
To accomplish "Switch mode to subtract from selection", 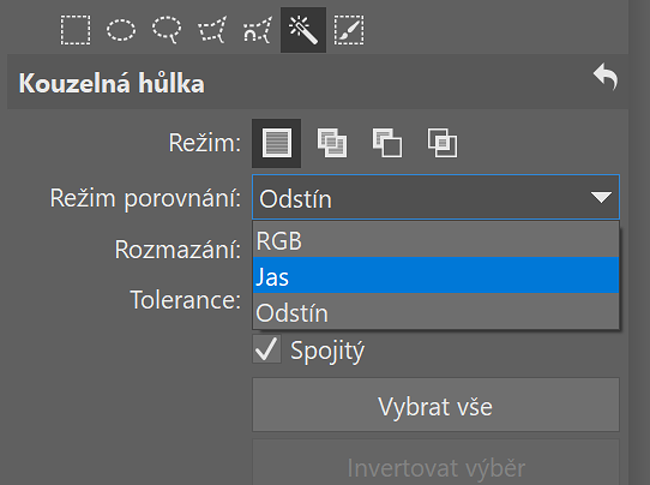I will [x=387, y=143].
